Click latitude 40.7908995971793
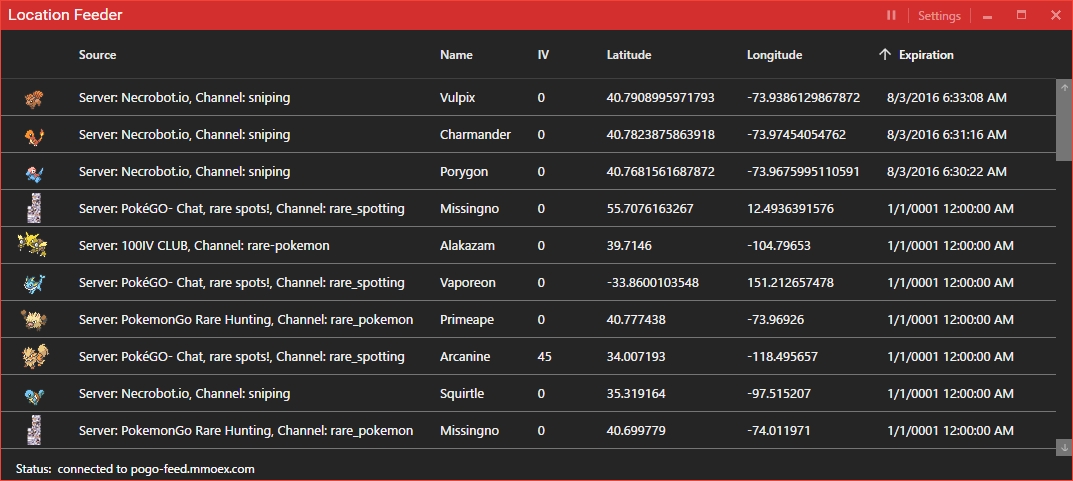 pyautogui.click(x=660, y=98)
